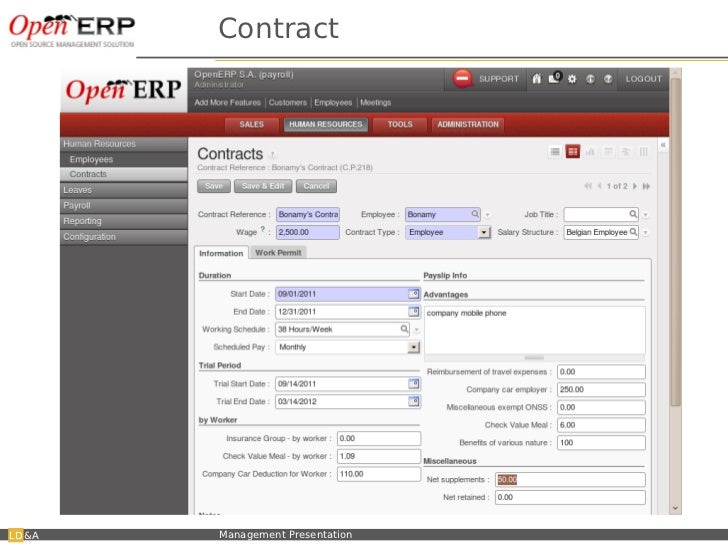The height and width of the screenshot is (546, 728).
Task: Open End Date calendar picker
Action: pos(413,311)
